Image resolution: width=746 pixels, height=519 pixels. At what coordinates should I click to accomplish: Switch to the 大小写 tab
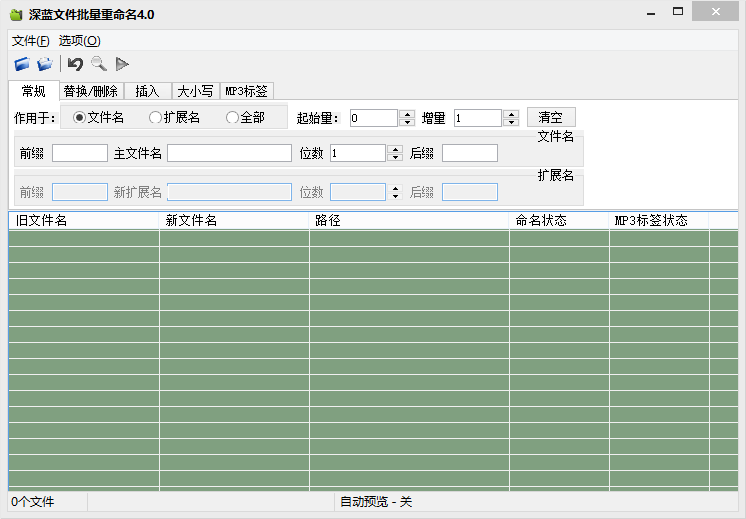coord(195,91)
